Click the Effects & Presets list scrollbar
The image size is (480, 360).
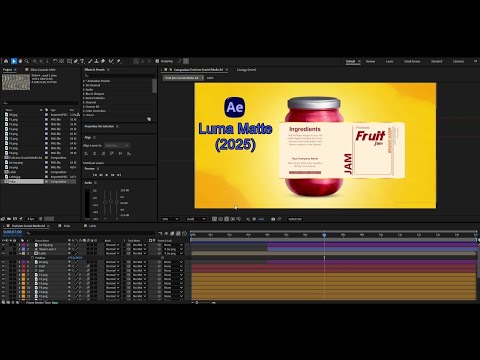coord(154,86)
